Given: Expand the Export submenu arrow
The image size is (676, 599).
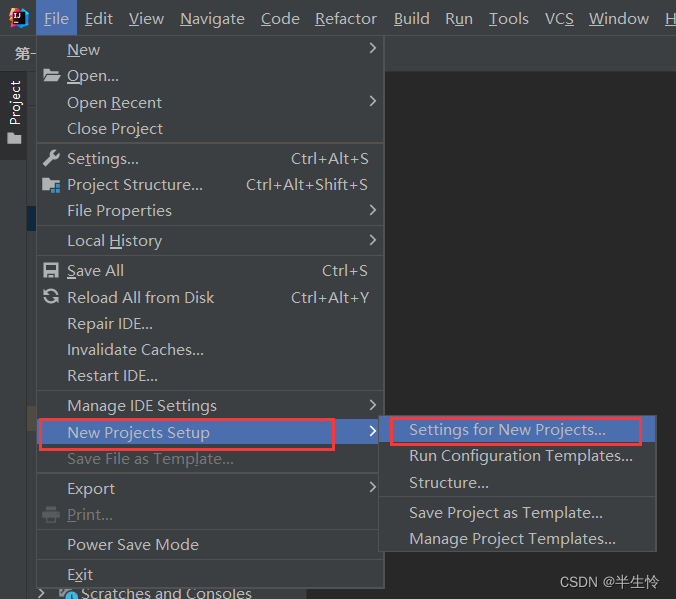Looking at the screenshot, I should tap(372, 487).
